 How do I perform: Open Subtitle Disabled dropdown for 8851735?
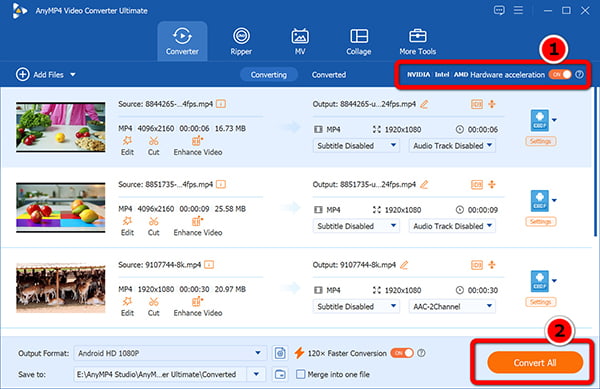point(356,226)
